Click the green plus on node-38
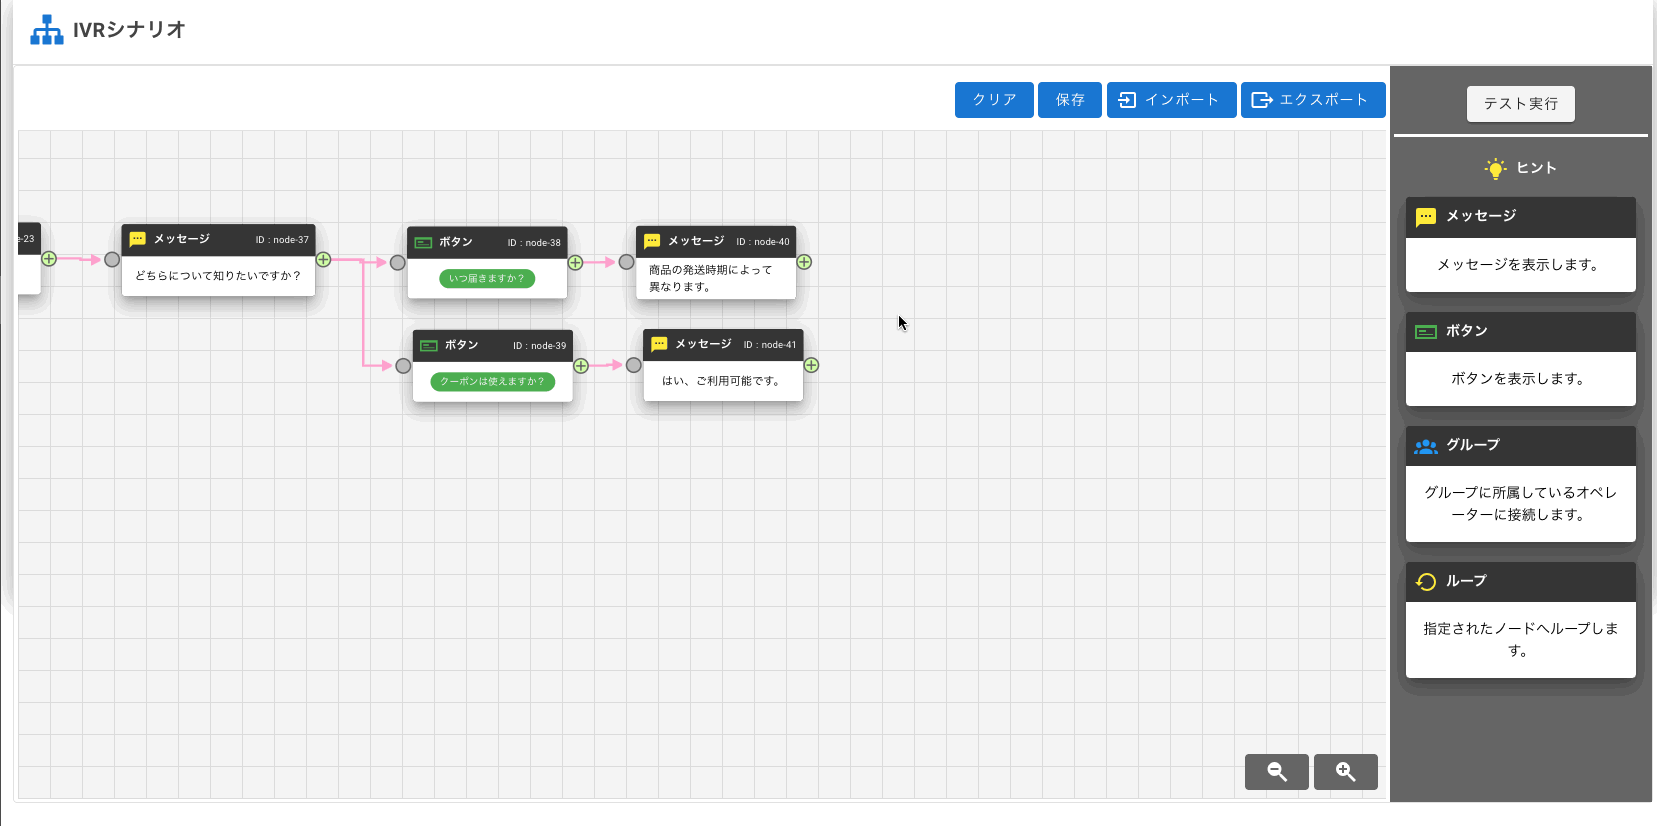This screenshot has width=1657, height=826. [575, 263]
